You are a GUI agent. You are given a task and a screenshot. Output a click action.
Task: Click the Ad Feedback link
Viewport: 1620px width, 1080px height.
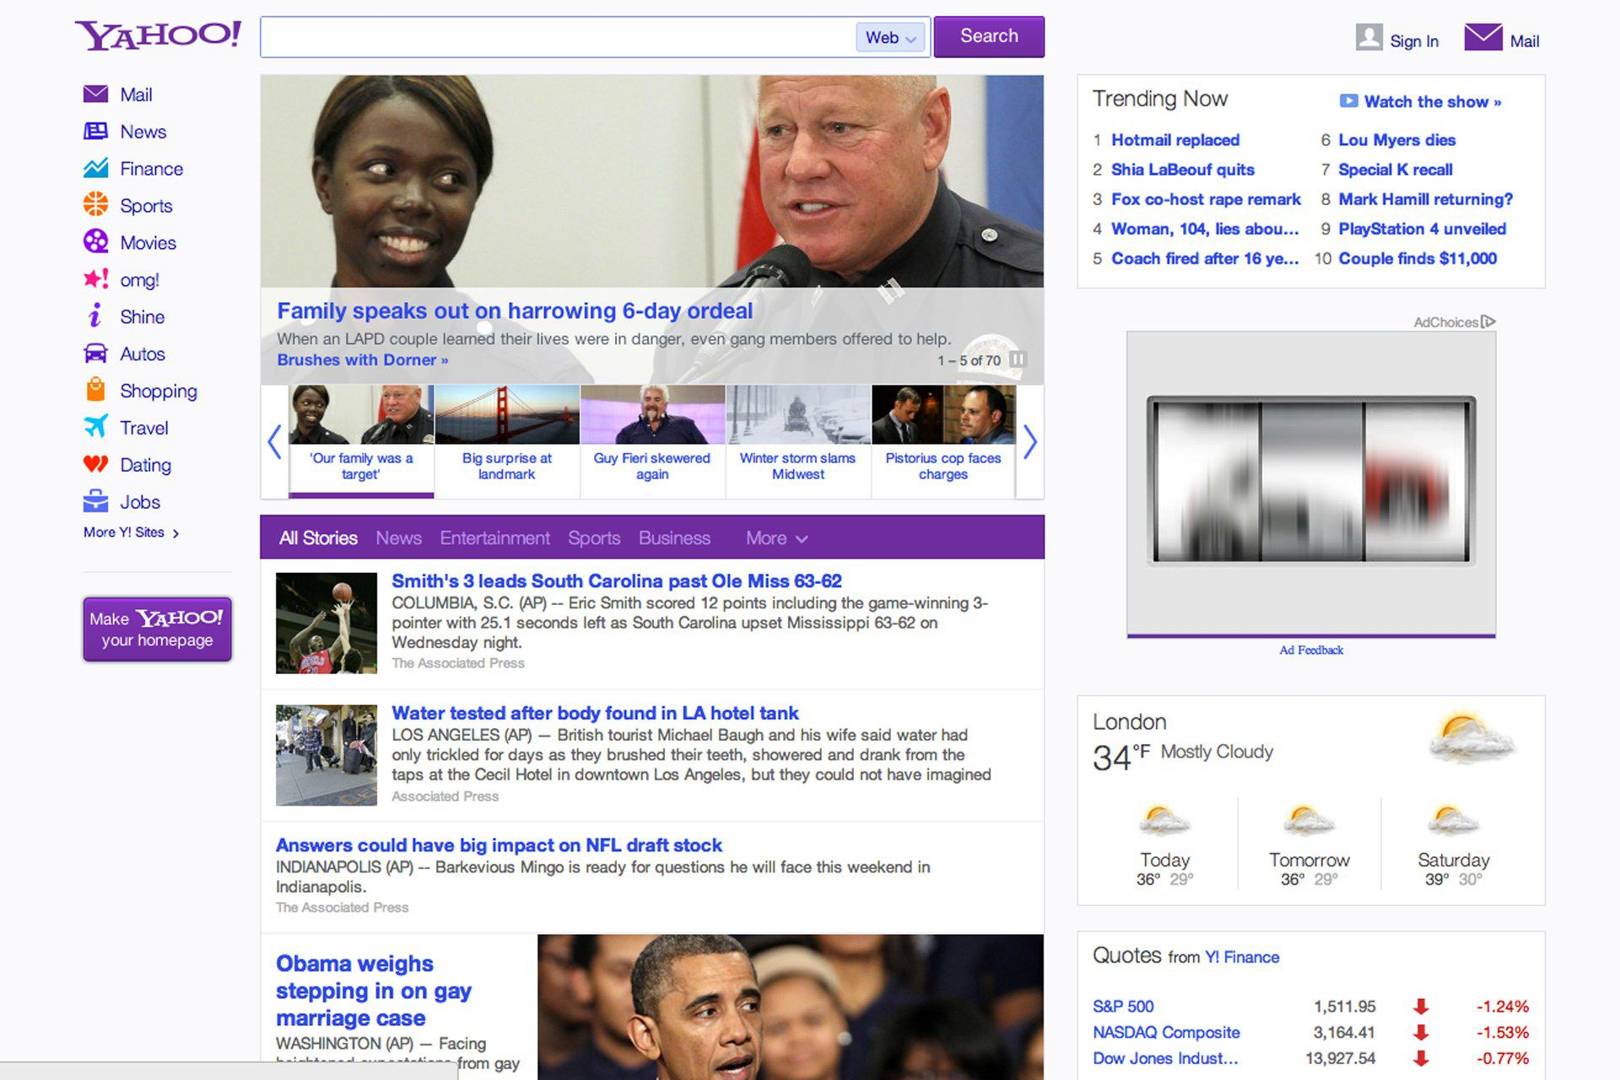[1311, 650]
